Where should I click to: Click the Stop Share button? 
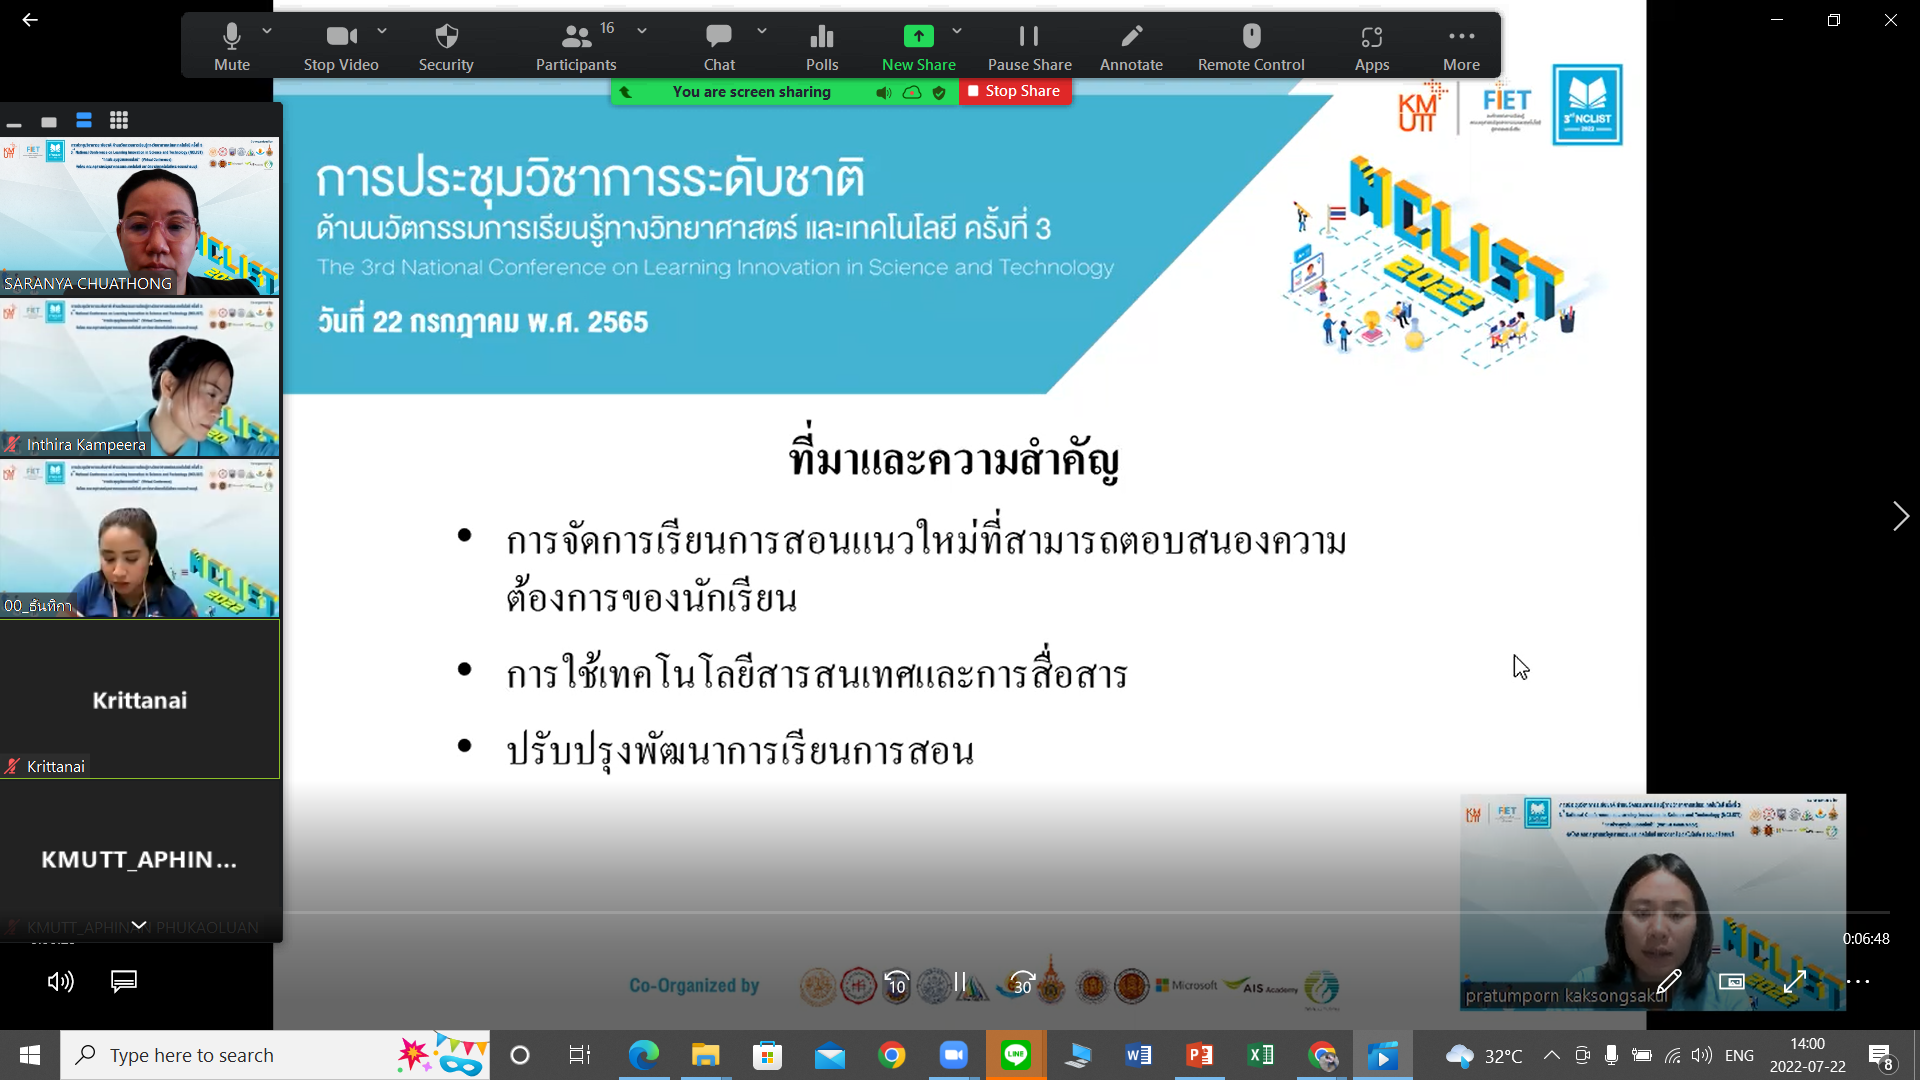coord(1014,91)
